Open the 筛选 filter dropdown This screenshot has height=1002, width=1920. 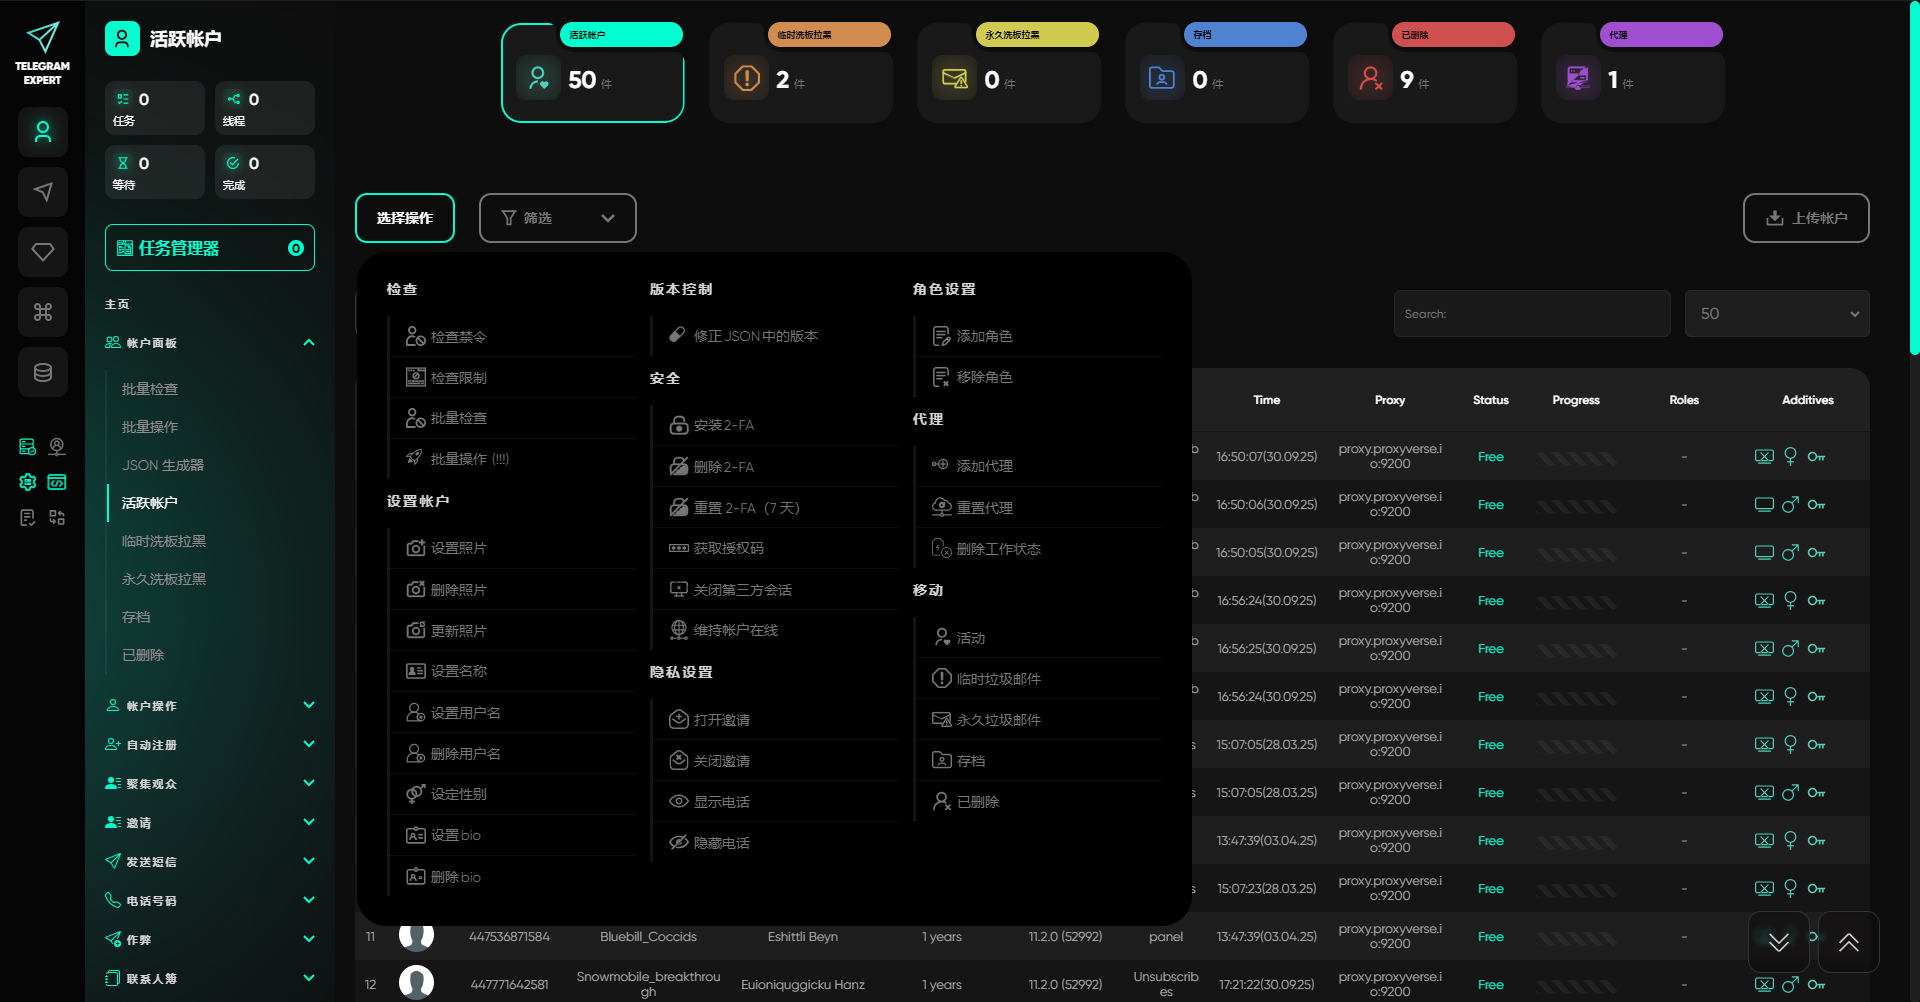pyautogui.click(x=557, y=218)
